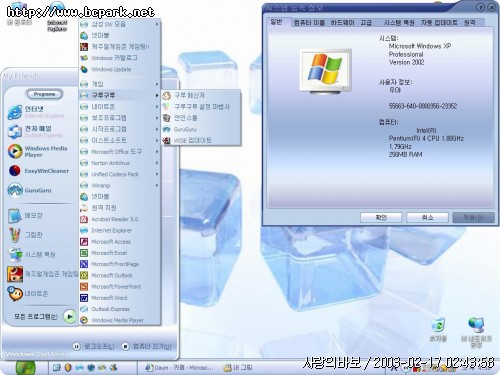Open the Outlook Express e-mail icon

click(x=15, y=132)
